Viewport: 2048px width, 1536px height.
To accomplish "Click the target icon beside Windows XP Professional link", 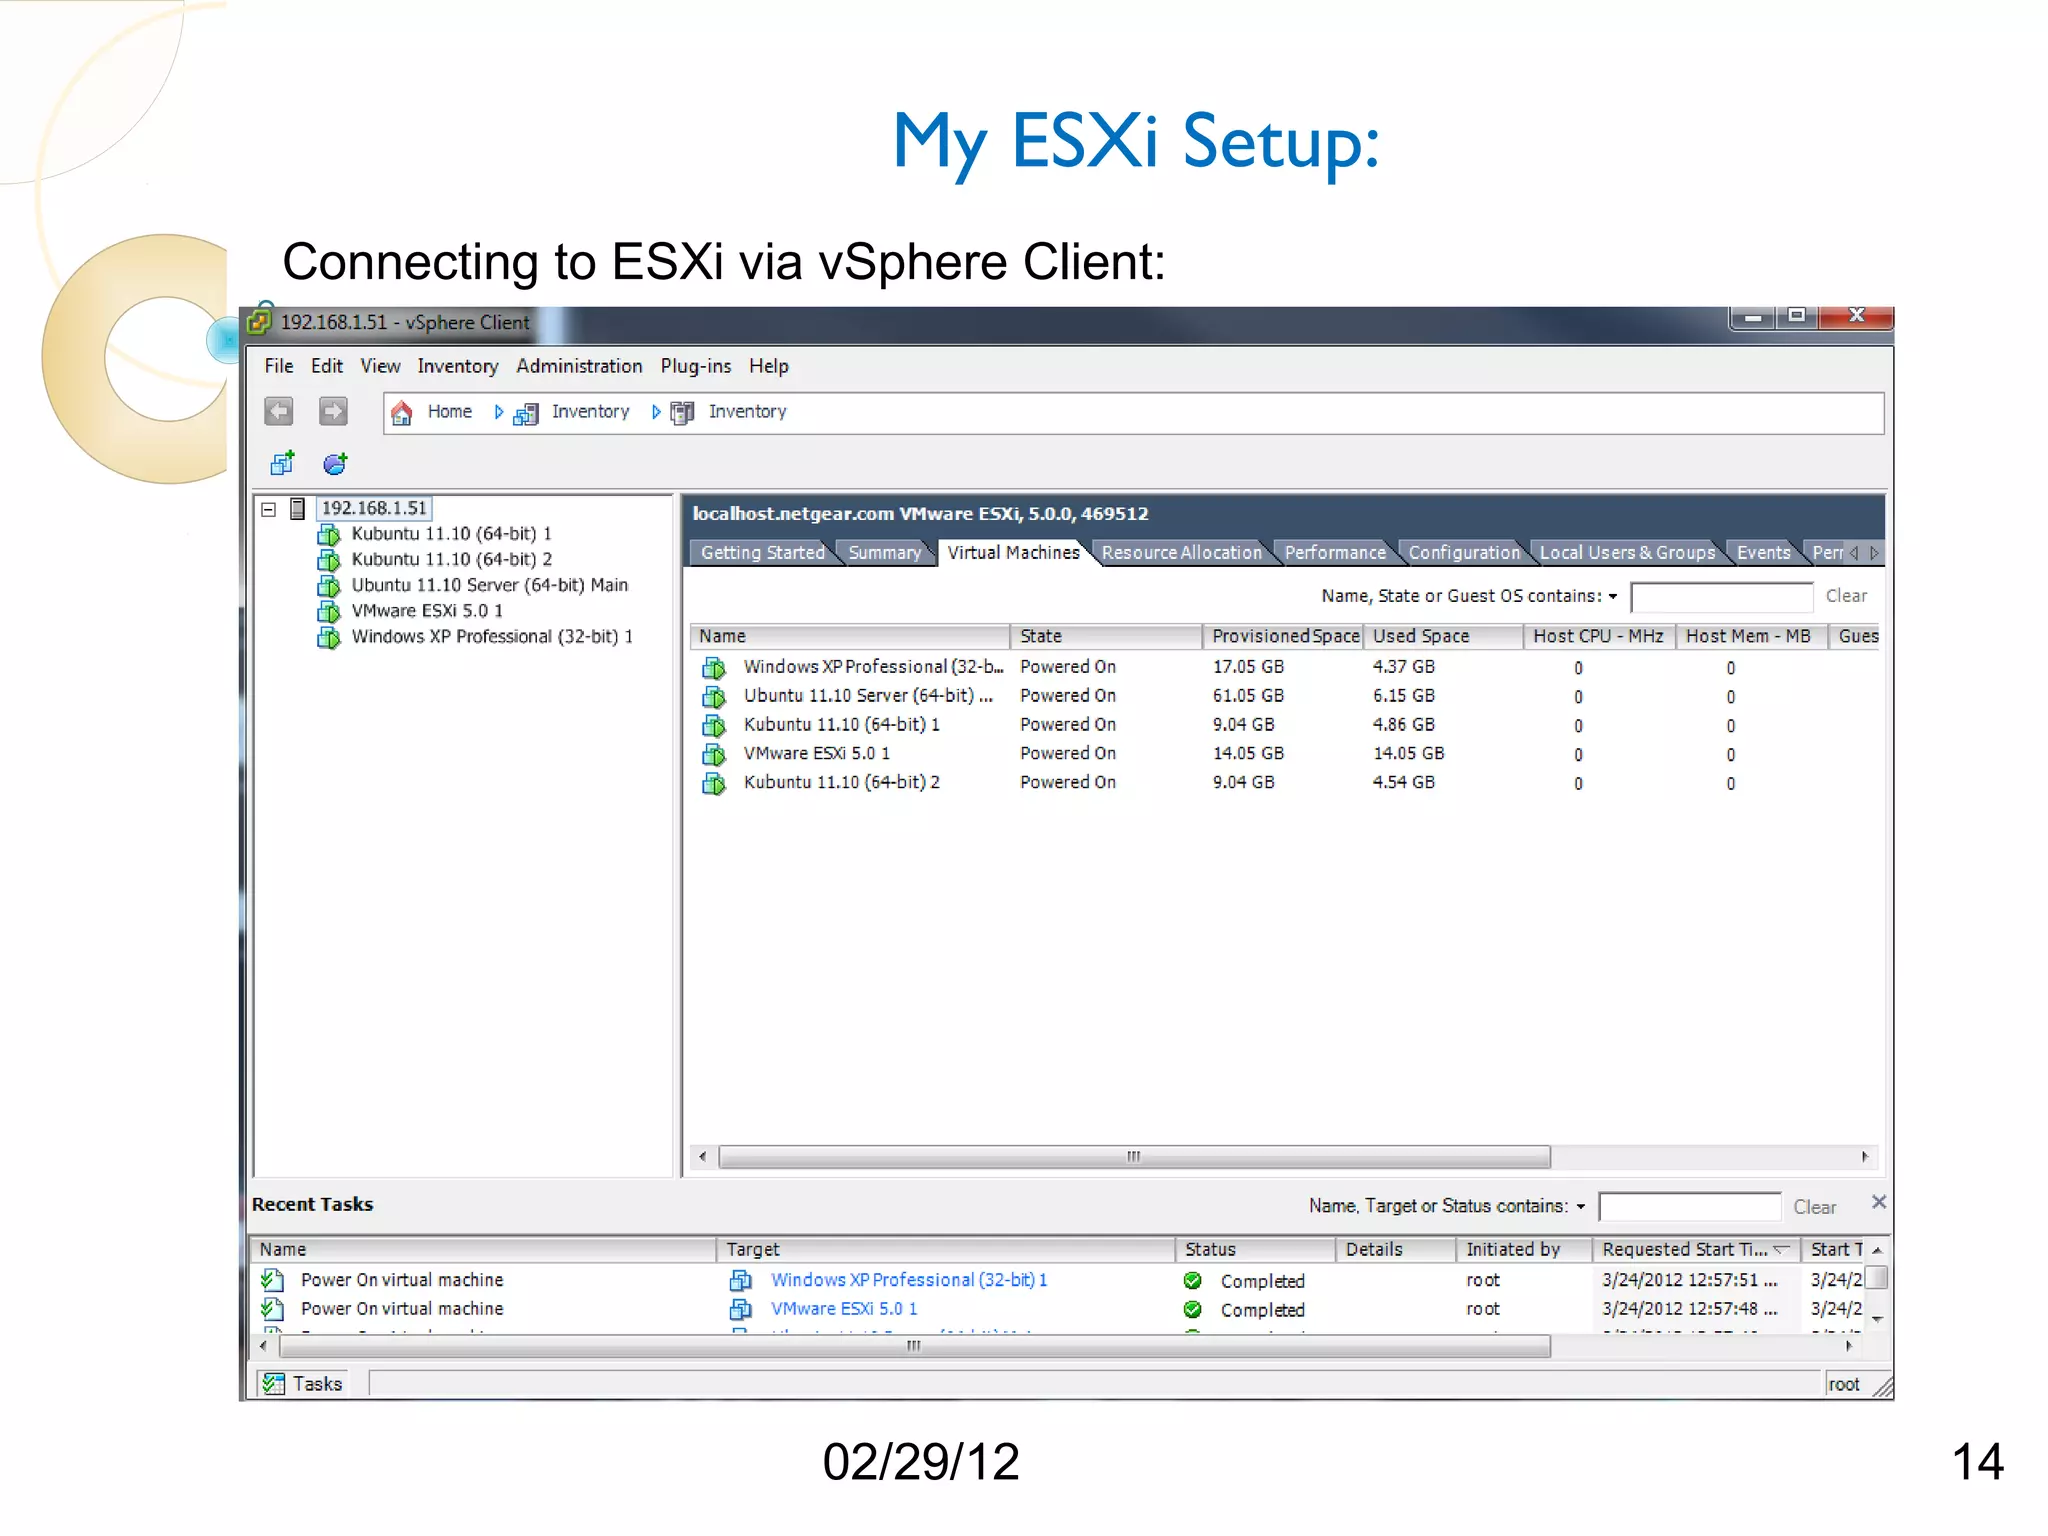I will [x=741, y=1280].
